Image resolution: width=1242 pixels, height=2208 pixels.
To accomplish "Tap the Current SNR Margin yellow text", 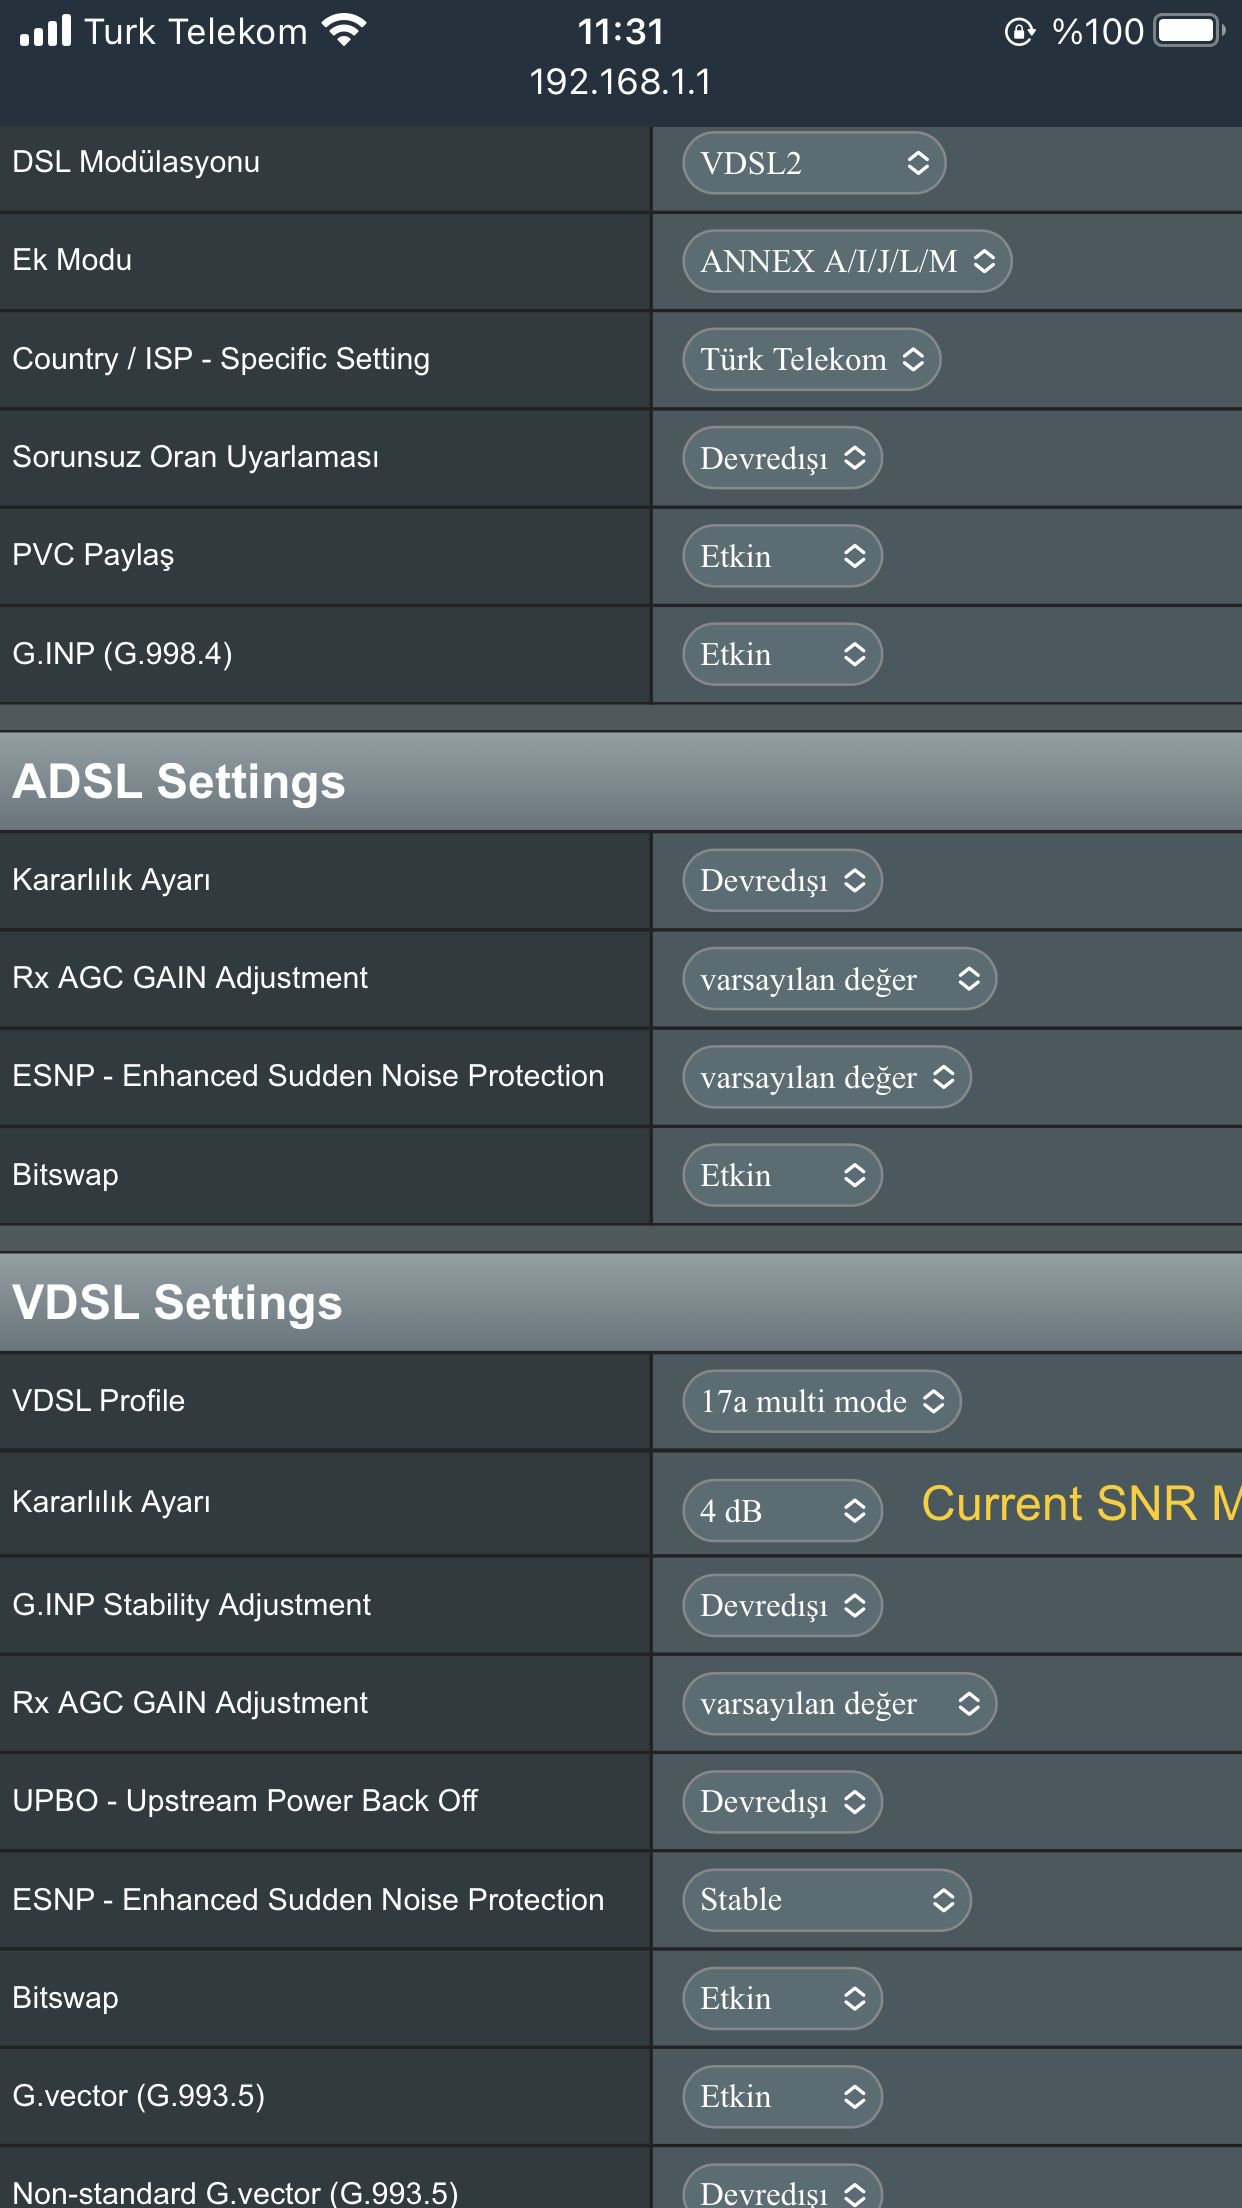I will (1080, 1504).
